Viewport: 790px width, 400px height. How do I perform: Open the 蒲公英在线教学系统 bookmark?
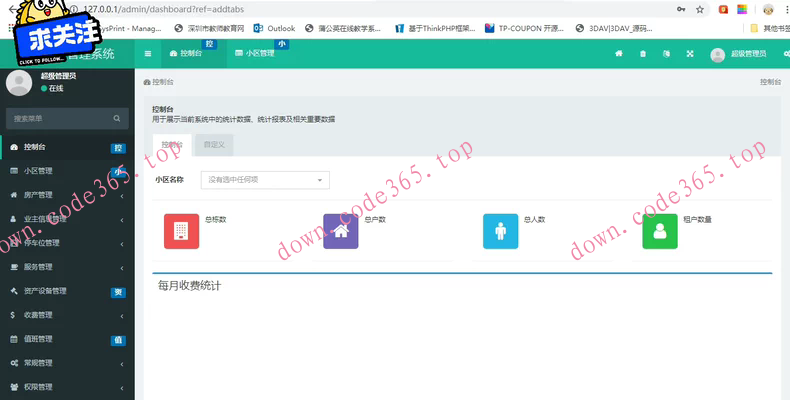pos(343,28)
